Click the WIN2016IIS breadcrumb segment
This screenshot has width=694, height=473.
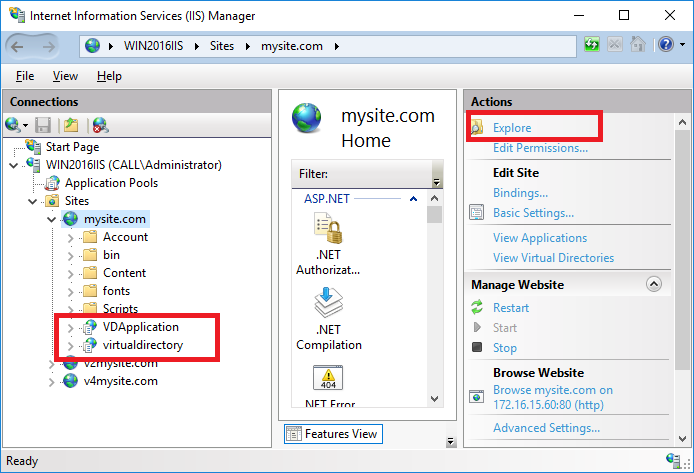[x=153, y=46]
